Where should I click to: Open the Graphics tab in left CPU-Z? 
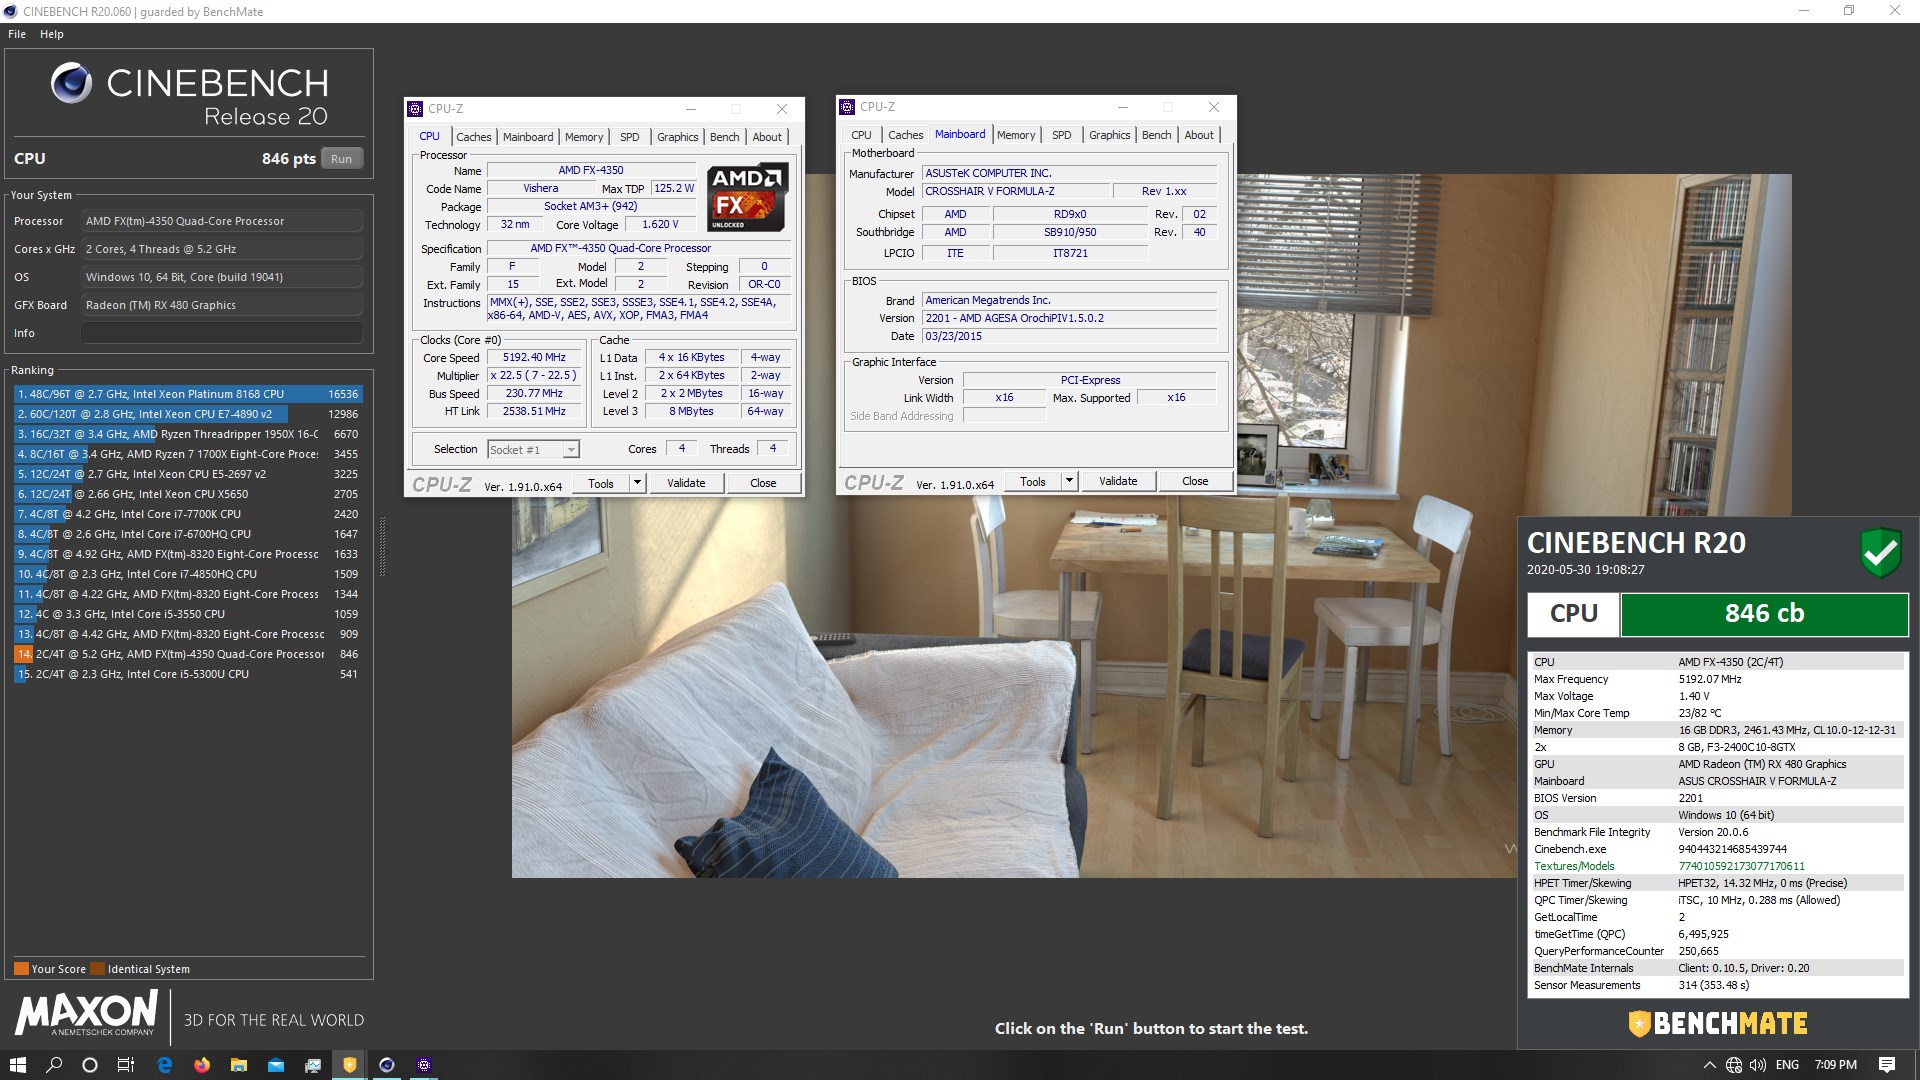pos(677,137)
